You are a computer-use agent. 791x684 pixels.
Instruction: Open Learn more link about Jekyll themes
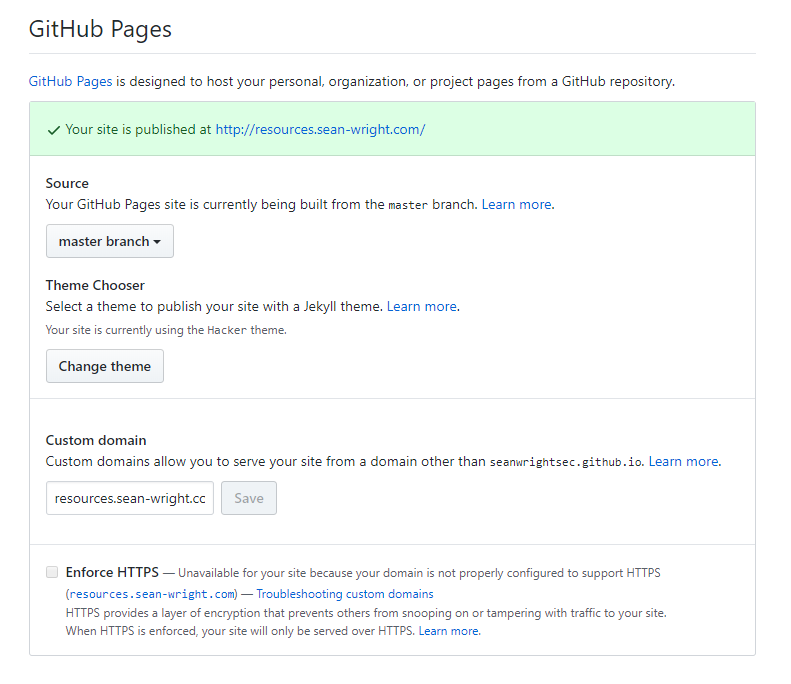click(x=422, y=306)
